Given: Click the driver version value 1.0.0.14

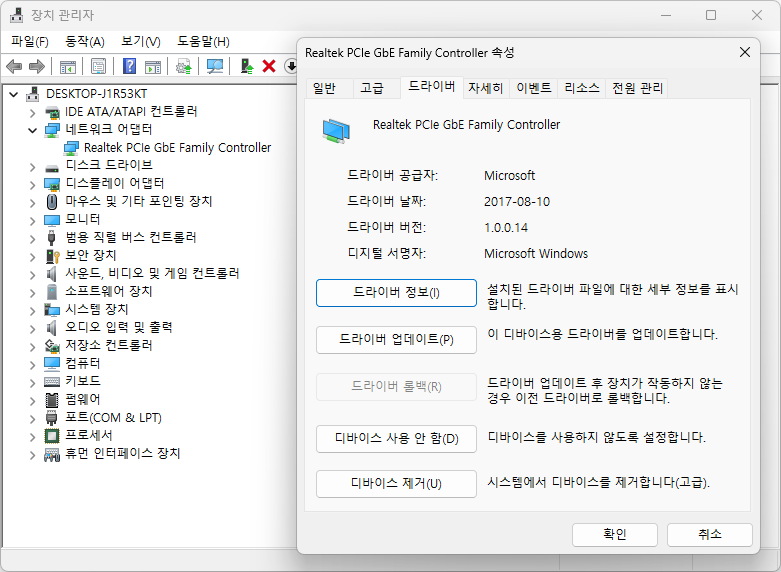Looking at the screenshot, I should point(506,228).
